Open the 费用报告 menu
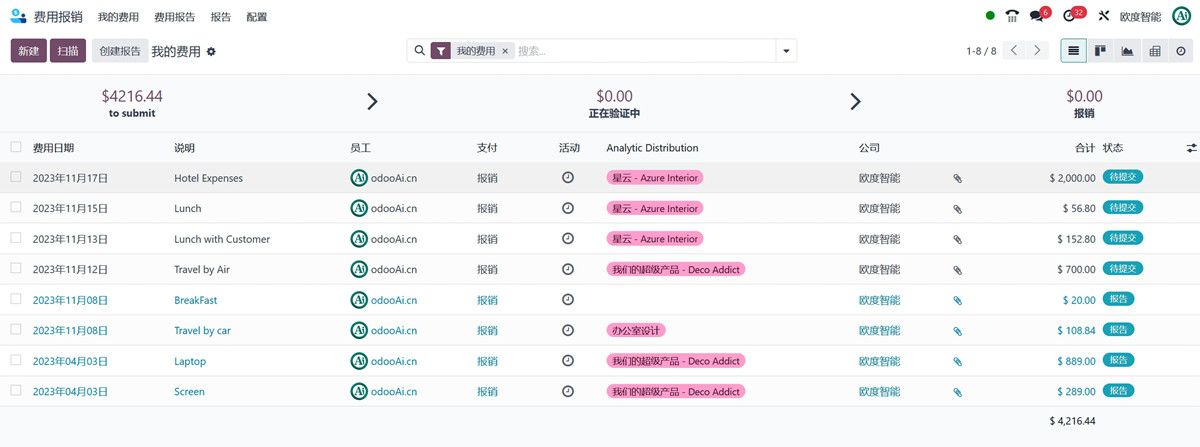This screenshot has width=1200, height=447. (175, 17)
